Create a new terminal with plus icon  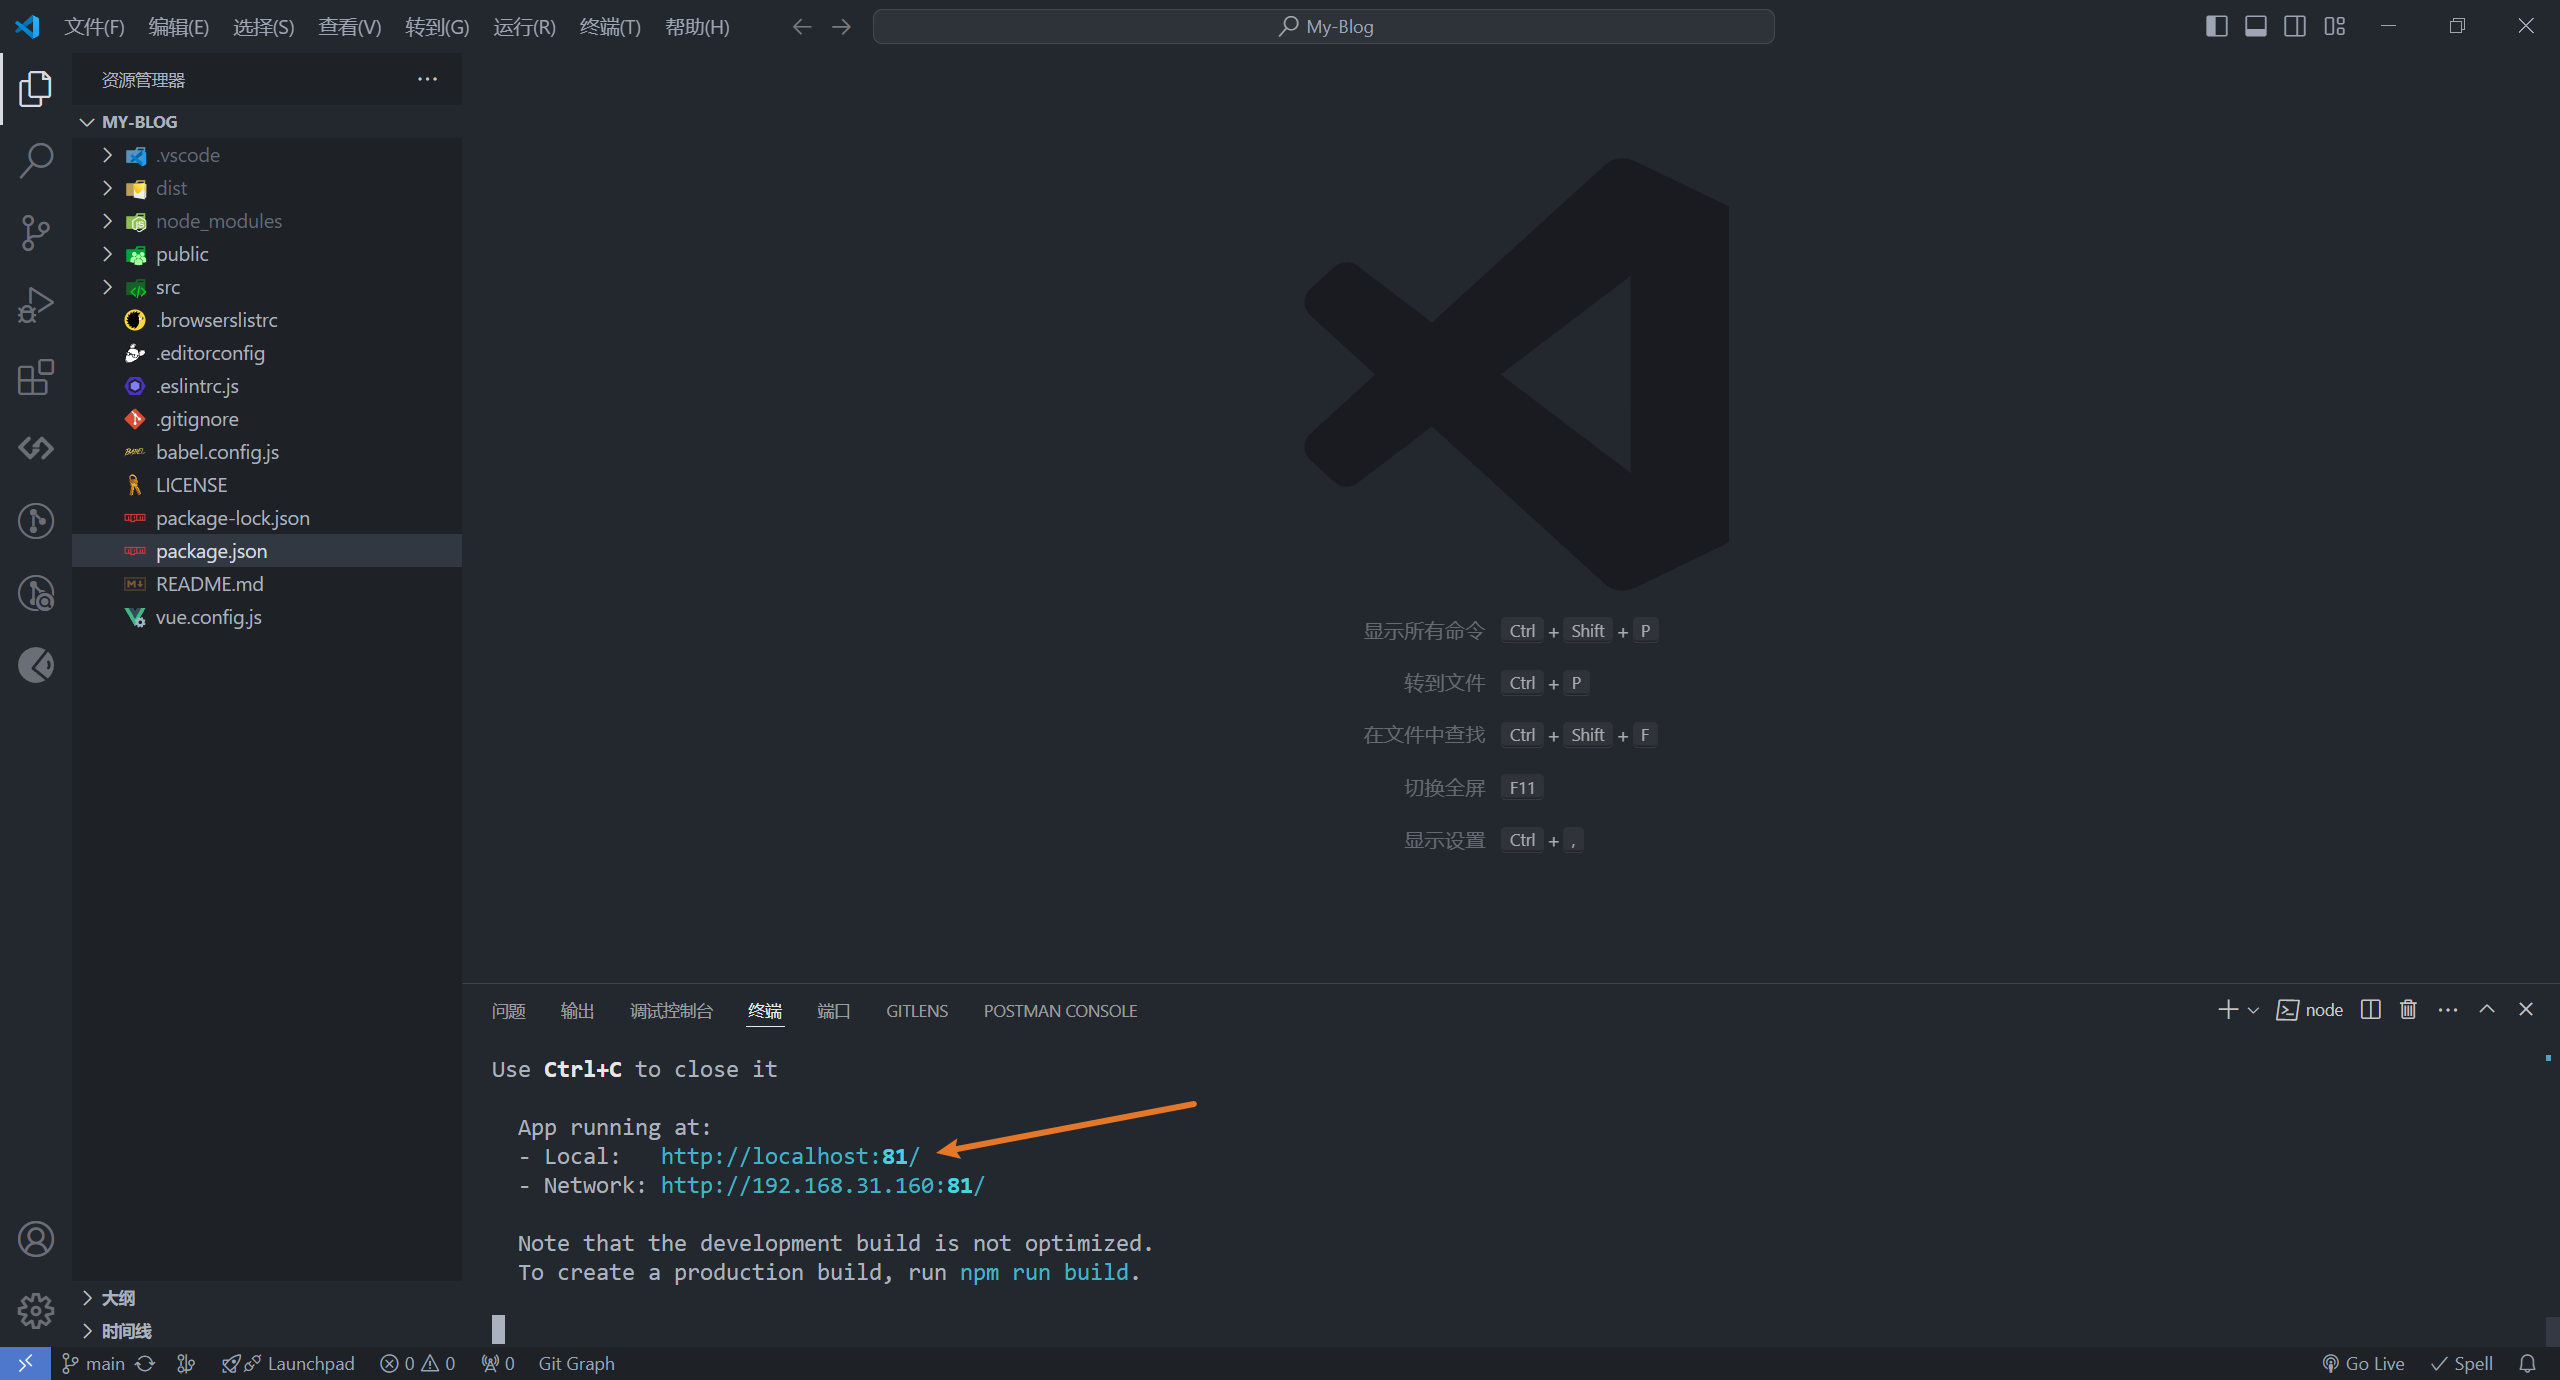coord(2228,1010)
